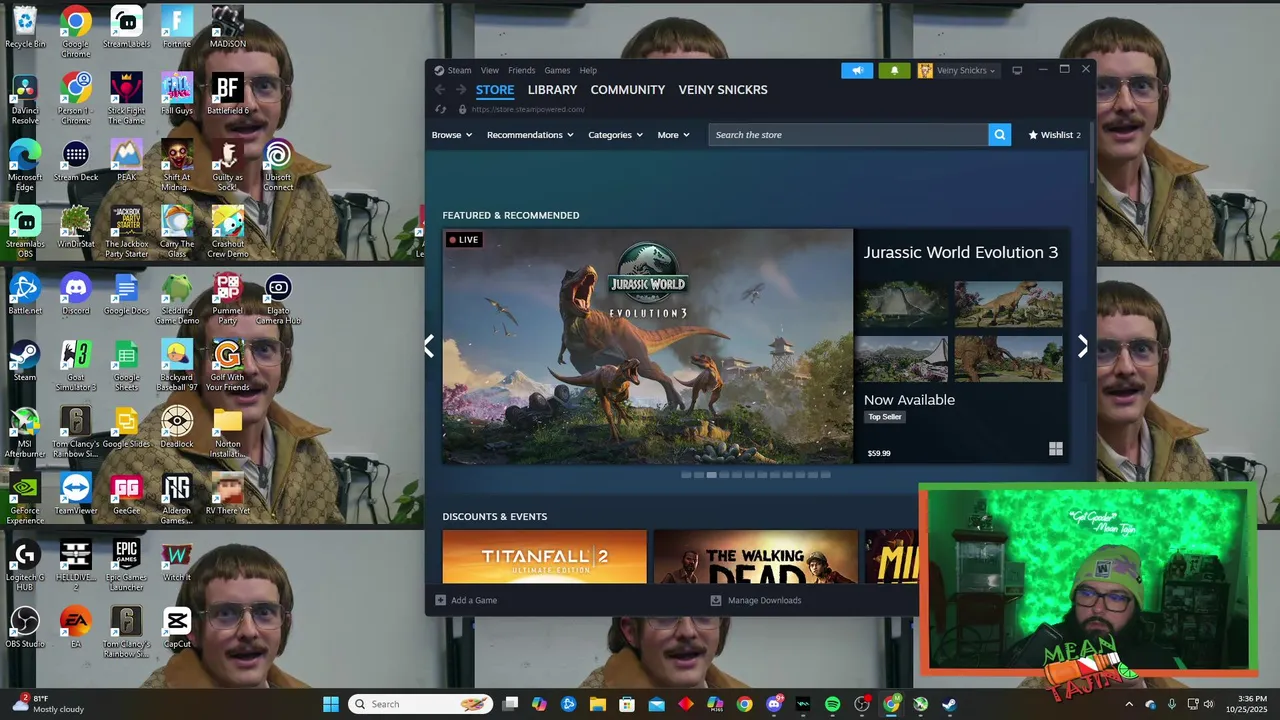This screenshot has width=1280, height=720.
Task: Open the Veiny Snickrs account dropdown
Action: [957, 70]
